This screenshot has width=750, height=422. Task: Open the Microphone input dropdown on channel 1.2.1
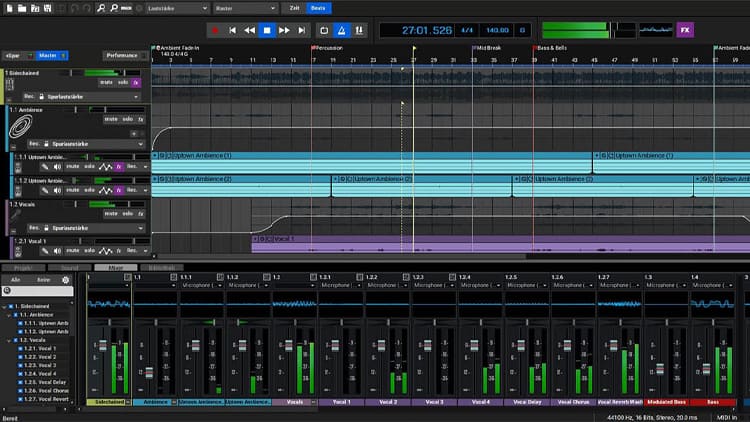click(x=340, y=285)
